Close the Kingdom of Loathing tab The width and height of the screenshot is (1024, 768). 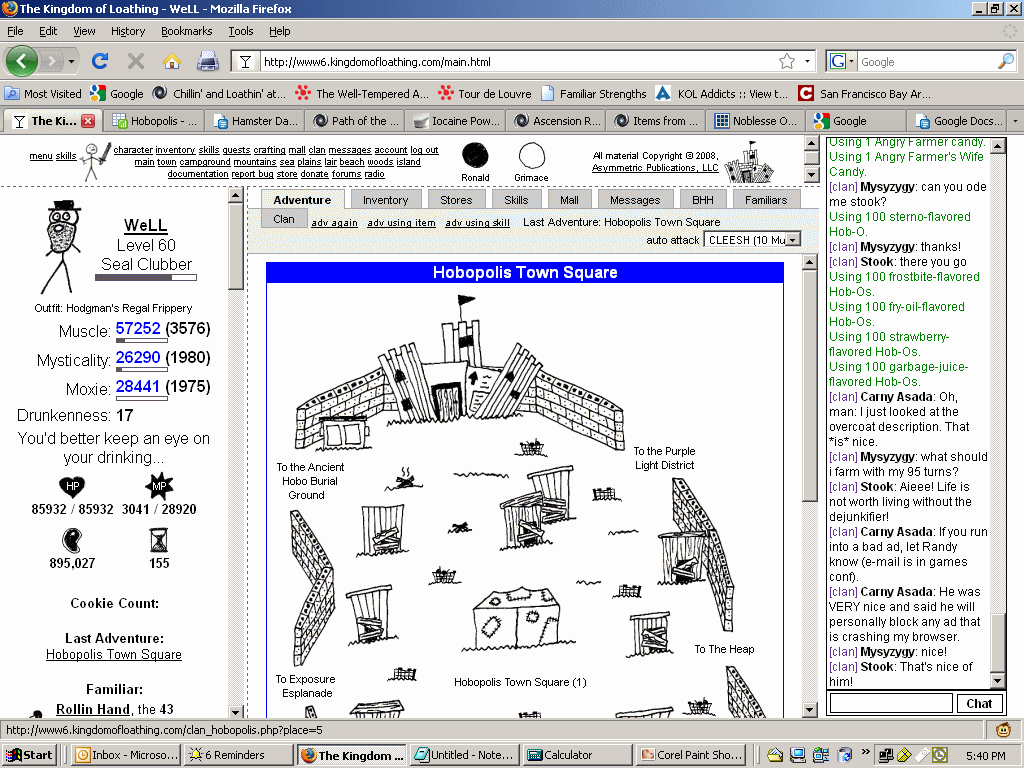(88, 121)
